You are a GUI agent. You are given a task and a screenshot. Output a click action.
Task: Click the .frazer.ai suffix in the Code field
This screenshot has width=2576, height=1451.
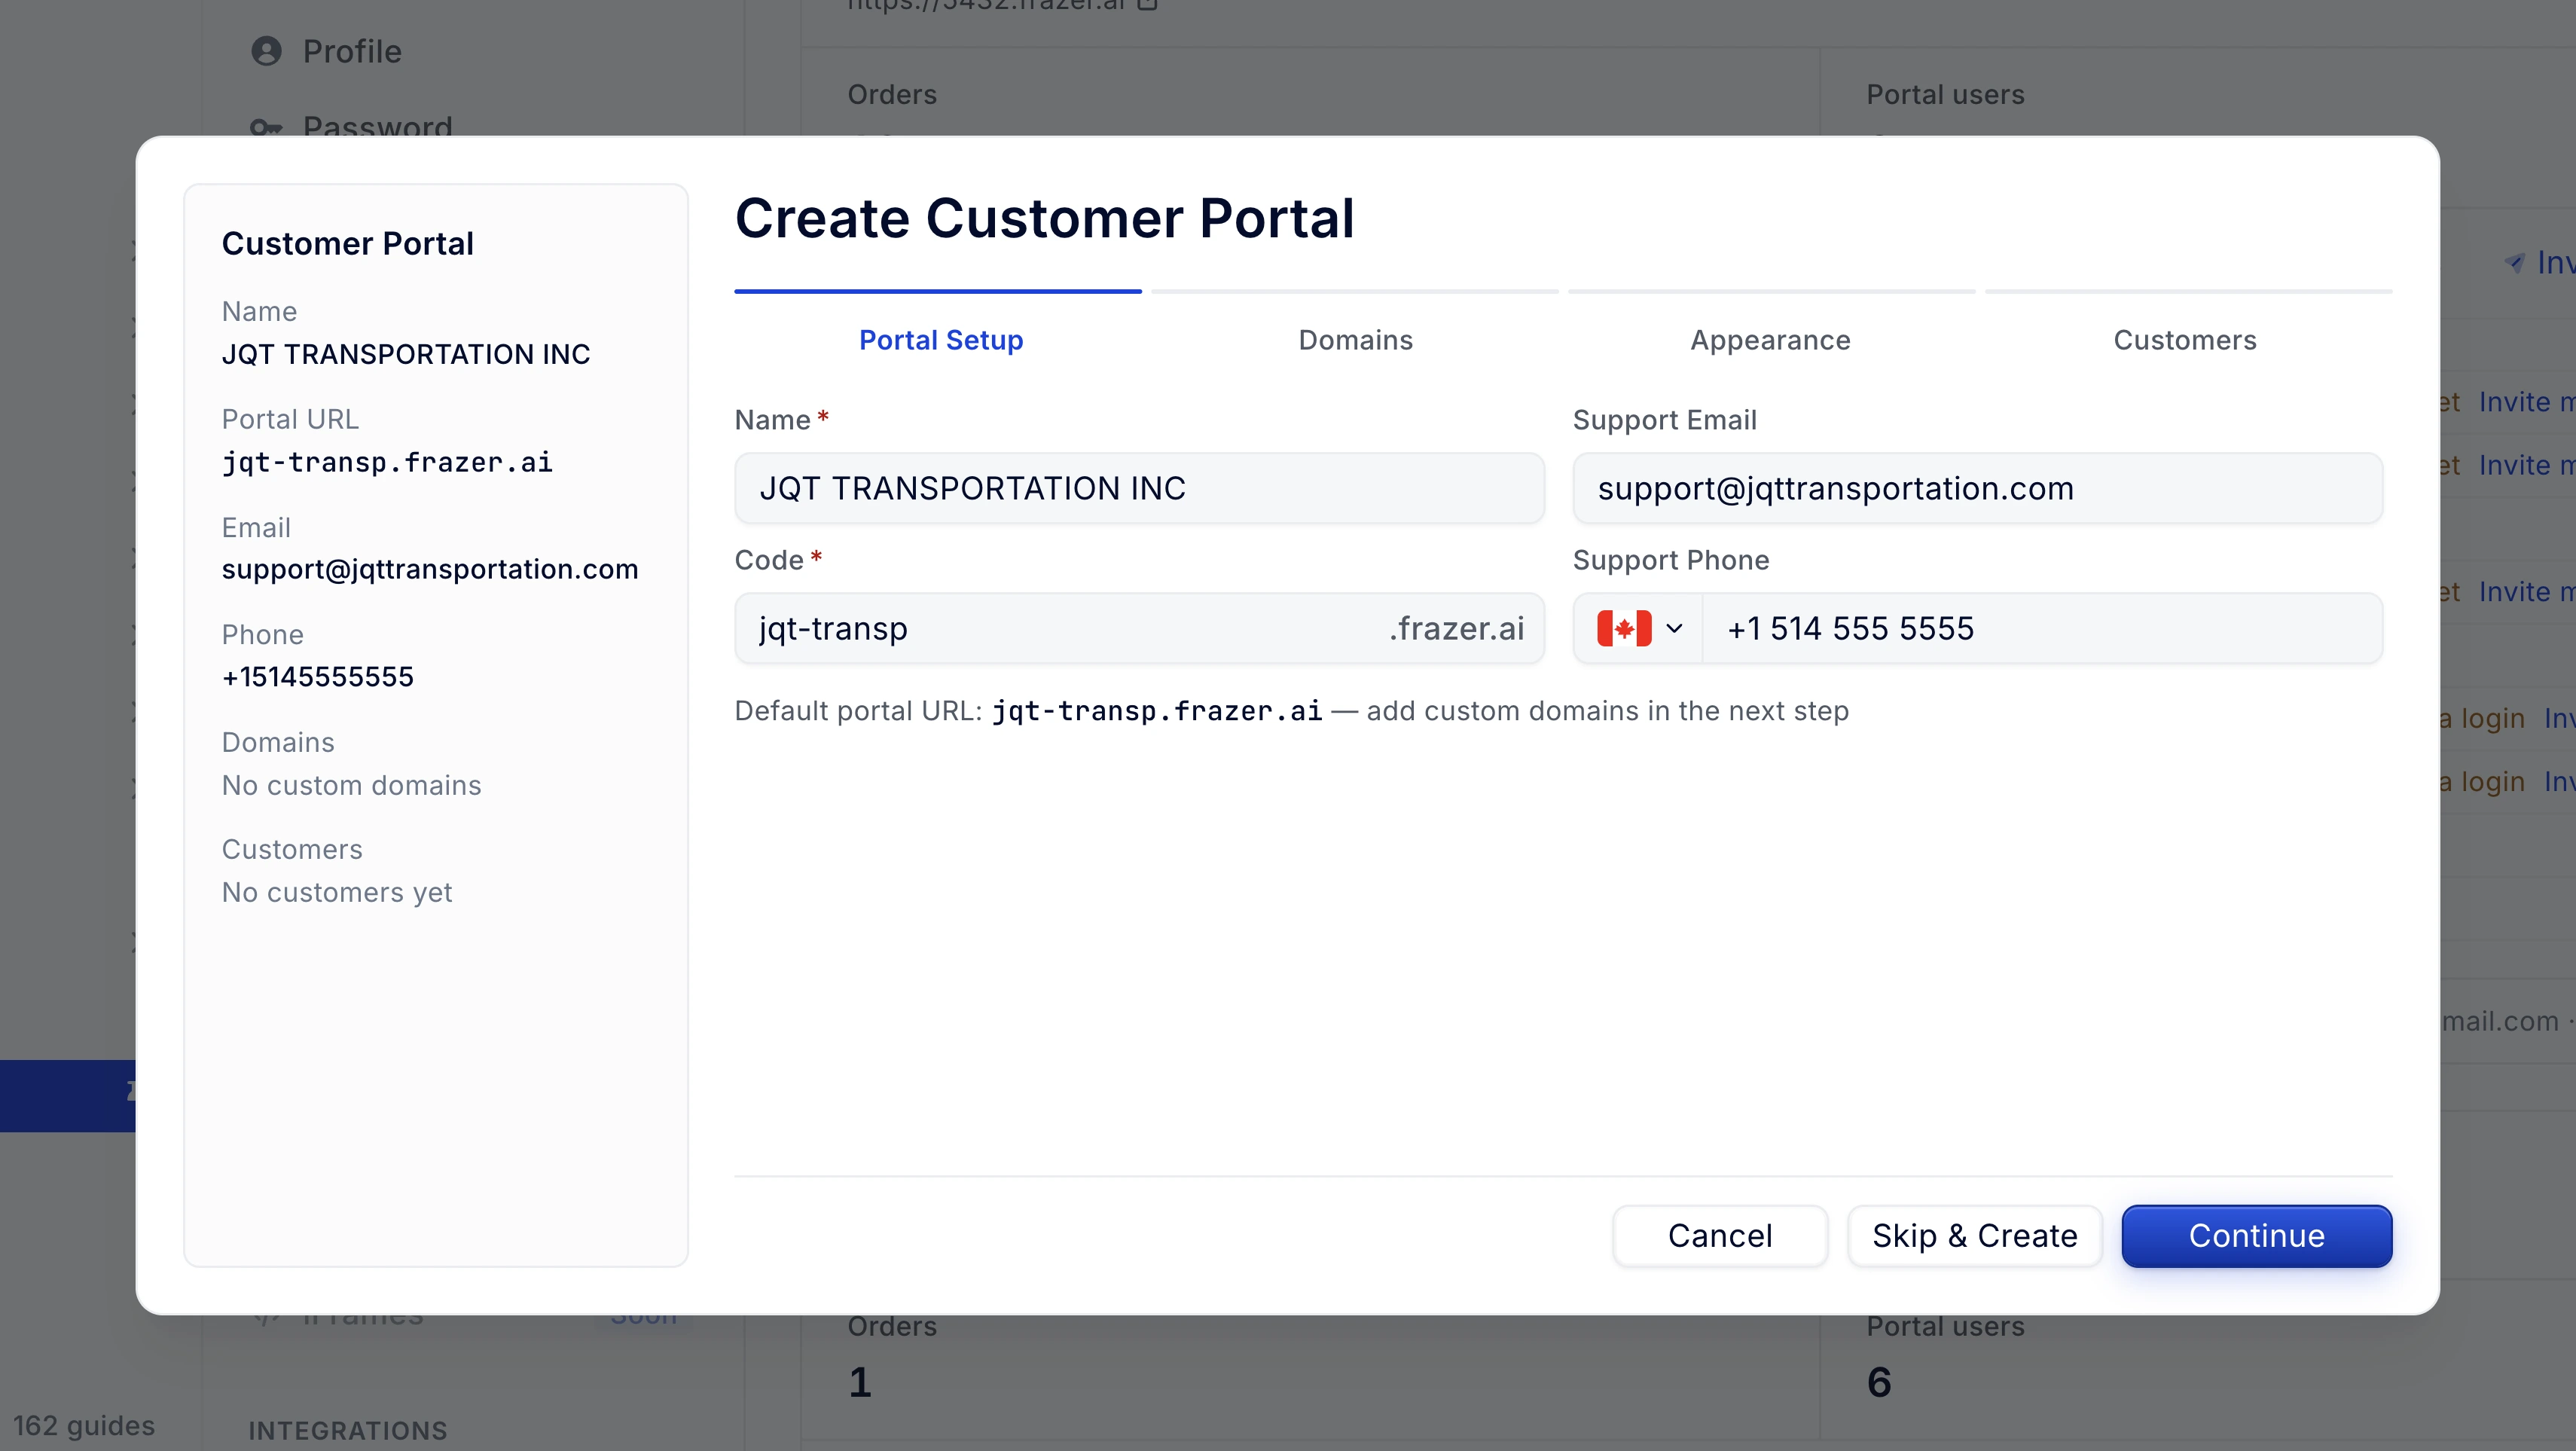(x=1456, y=628)
